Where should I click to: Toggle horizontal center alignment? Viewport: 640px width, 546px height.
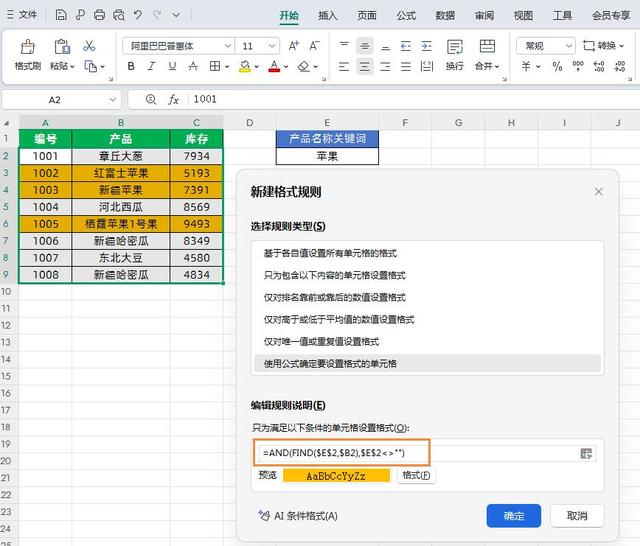tap(365, 66)
